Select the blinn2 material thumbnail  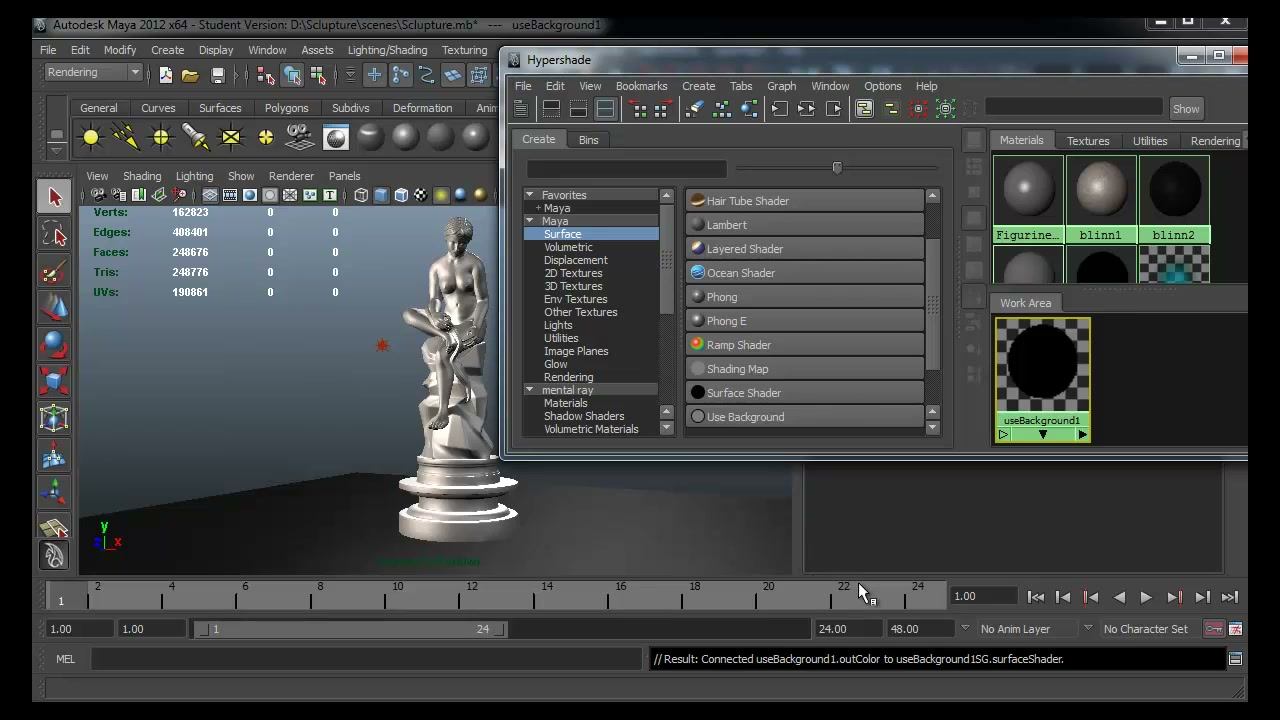(1174, 199)
